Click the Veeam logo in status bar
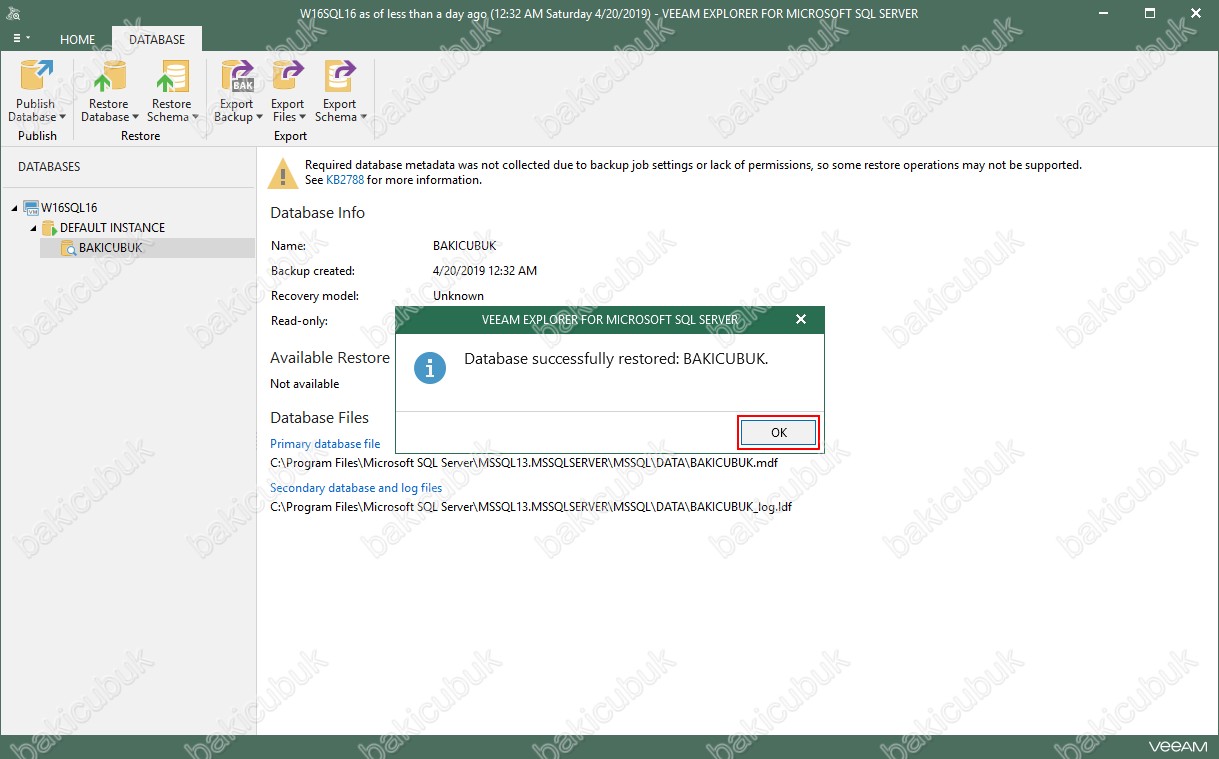The image size is (1219, 759). 1178,747
